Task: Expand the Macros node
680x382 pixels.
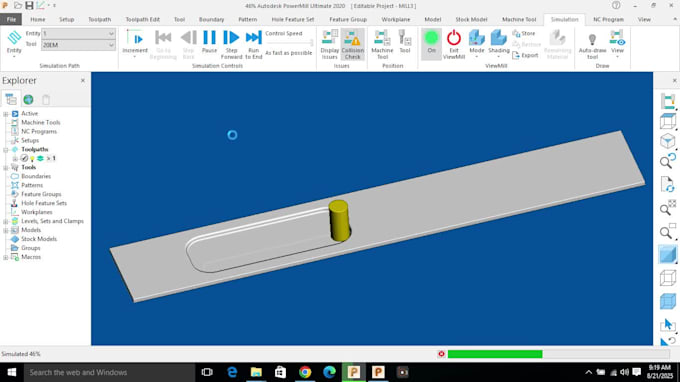Action: pos(6,257)
